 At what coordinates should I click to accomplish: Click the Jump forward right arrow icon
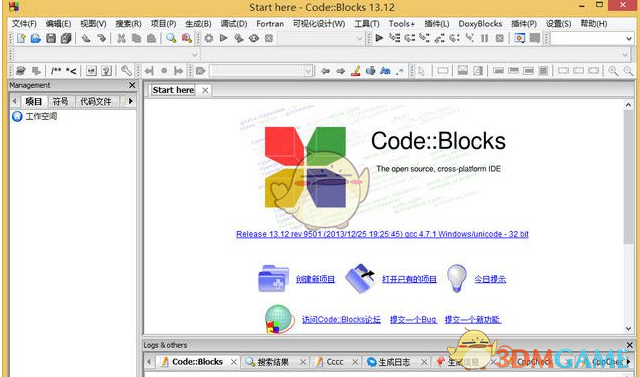[179, 71]
